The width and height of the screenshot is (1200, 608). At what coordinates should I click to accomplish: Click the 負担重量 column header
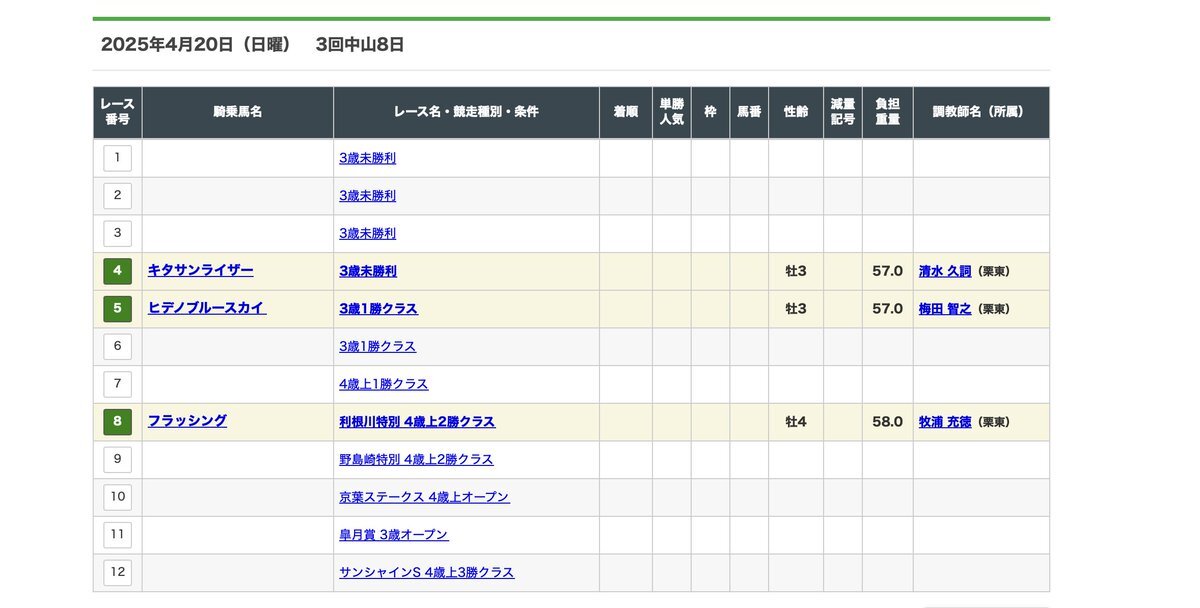click(x=887, y=112)
